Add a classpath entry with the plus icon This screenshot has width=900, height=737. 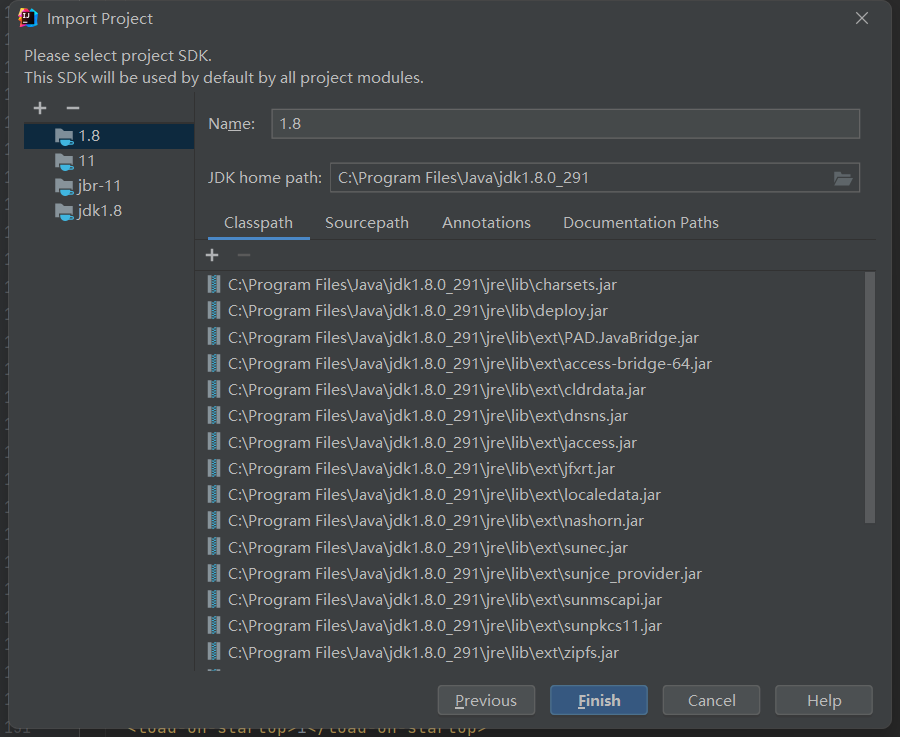212,255
